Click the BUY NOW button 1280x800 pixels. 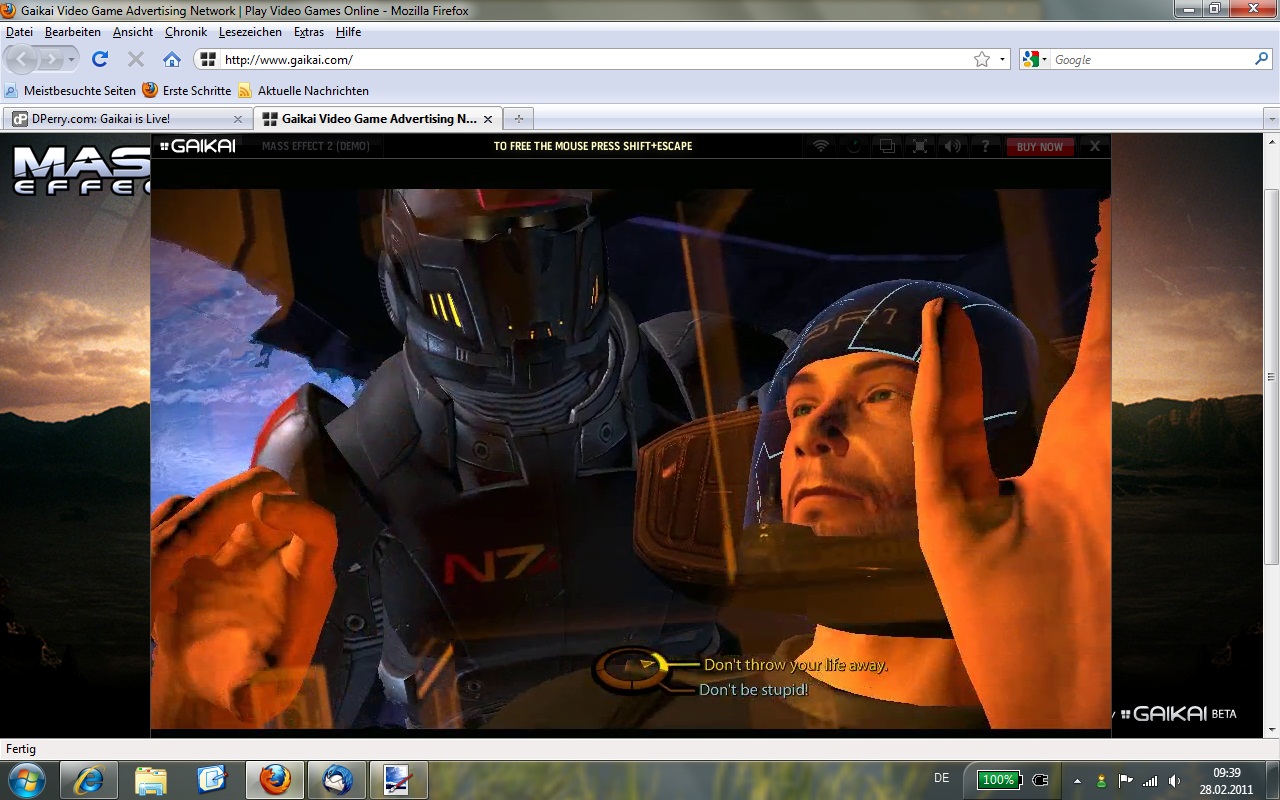coord(1040,146)
